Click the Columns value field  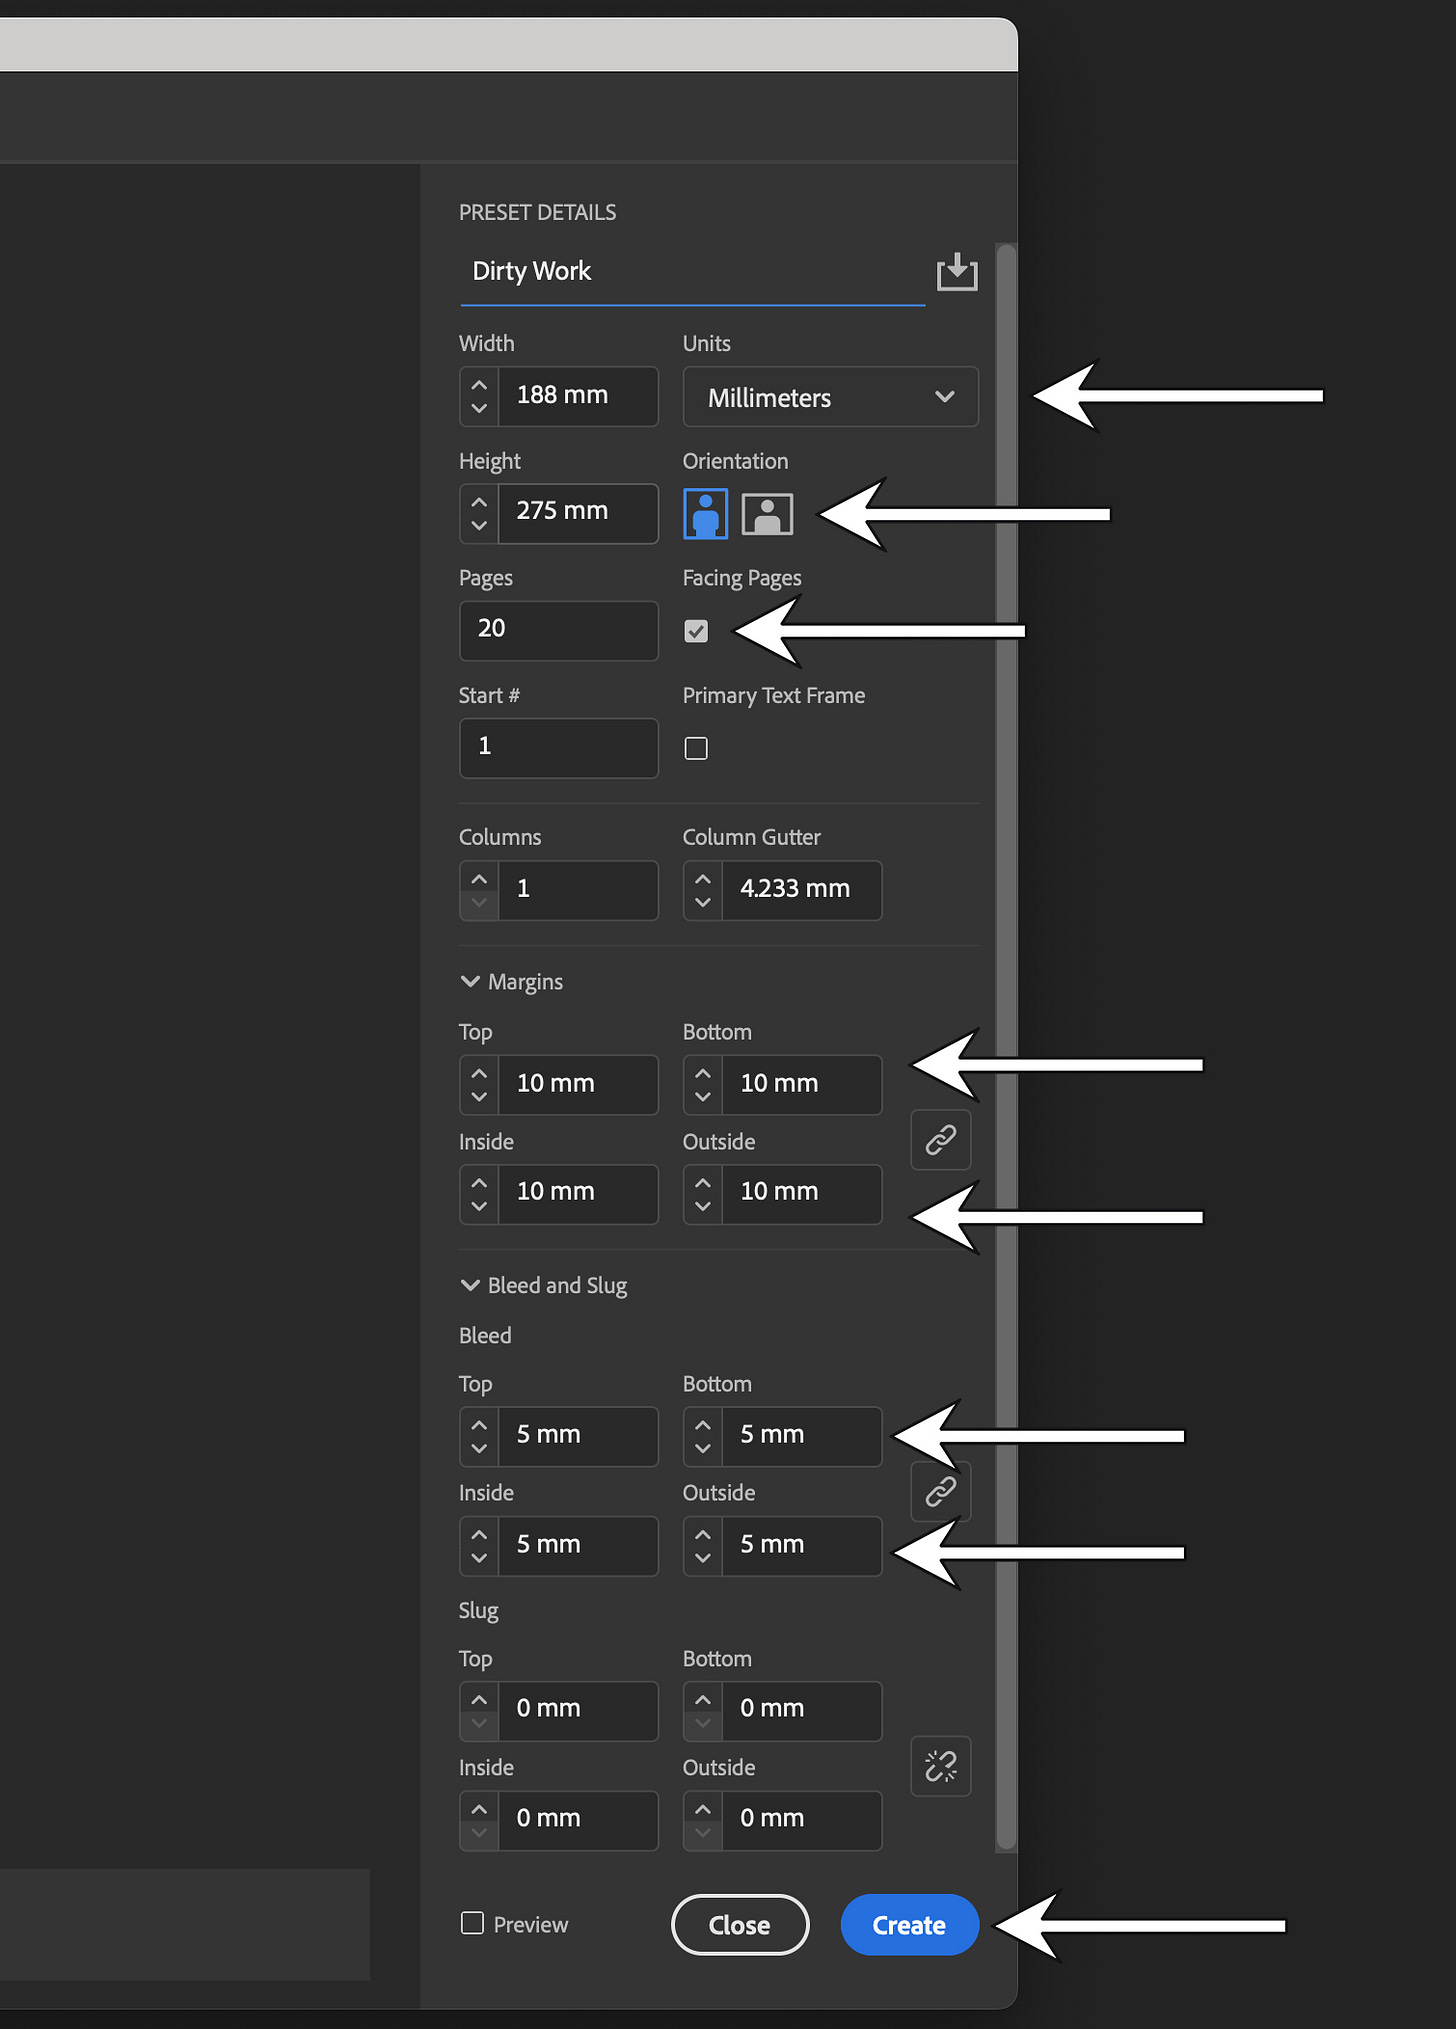[578, 890]
